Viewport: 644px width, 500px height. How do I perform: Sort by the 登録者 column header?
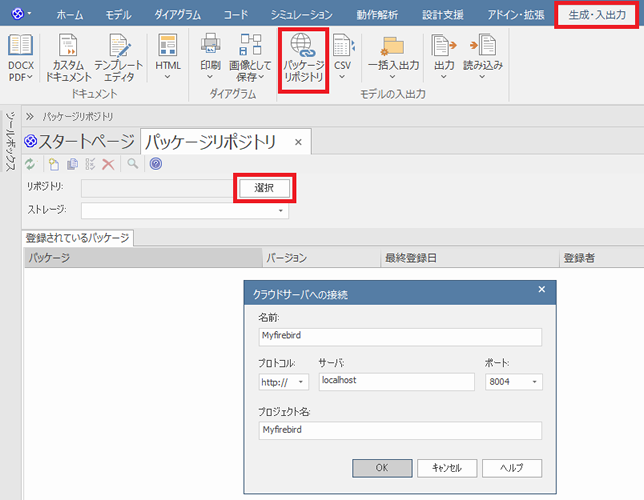(x=602, y=258)
